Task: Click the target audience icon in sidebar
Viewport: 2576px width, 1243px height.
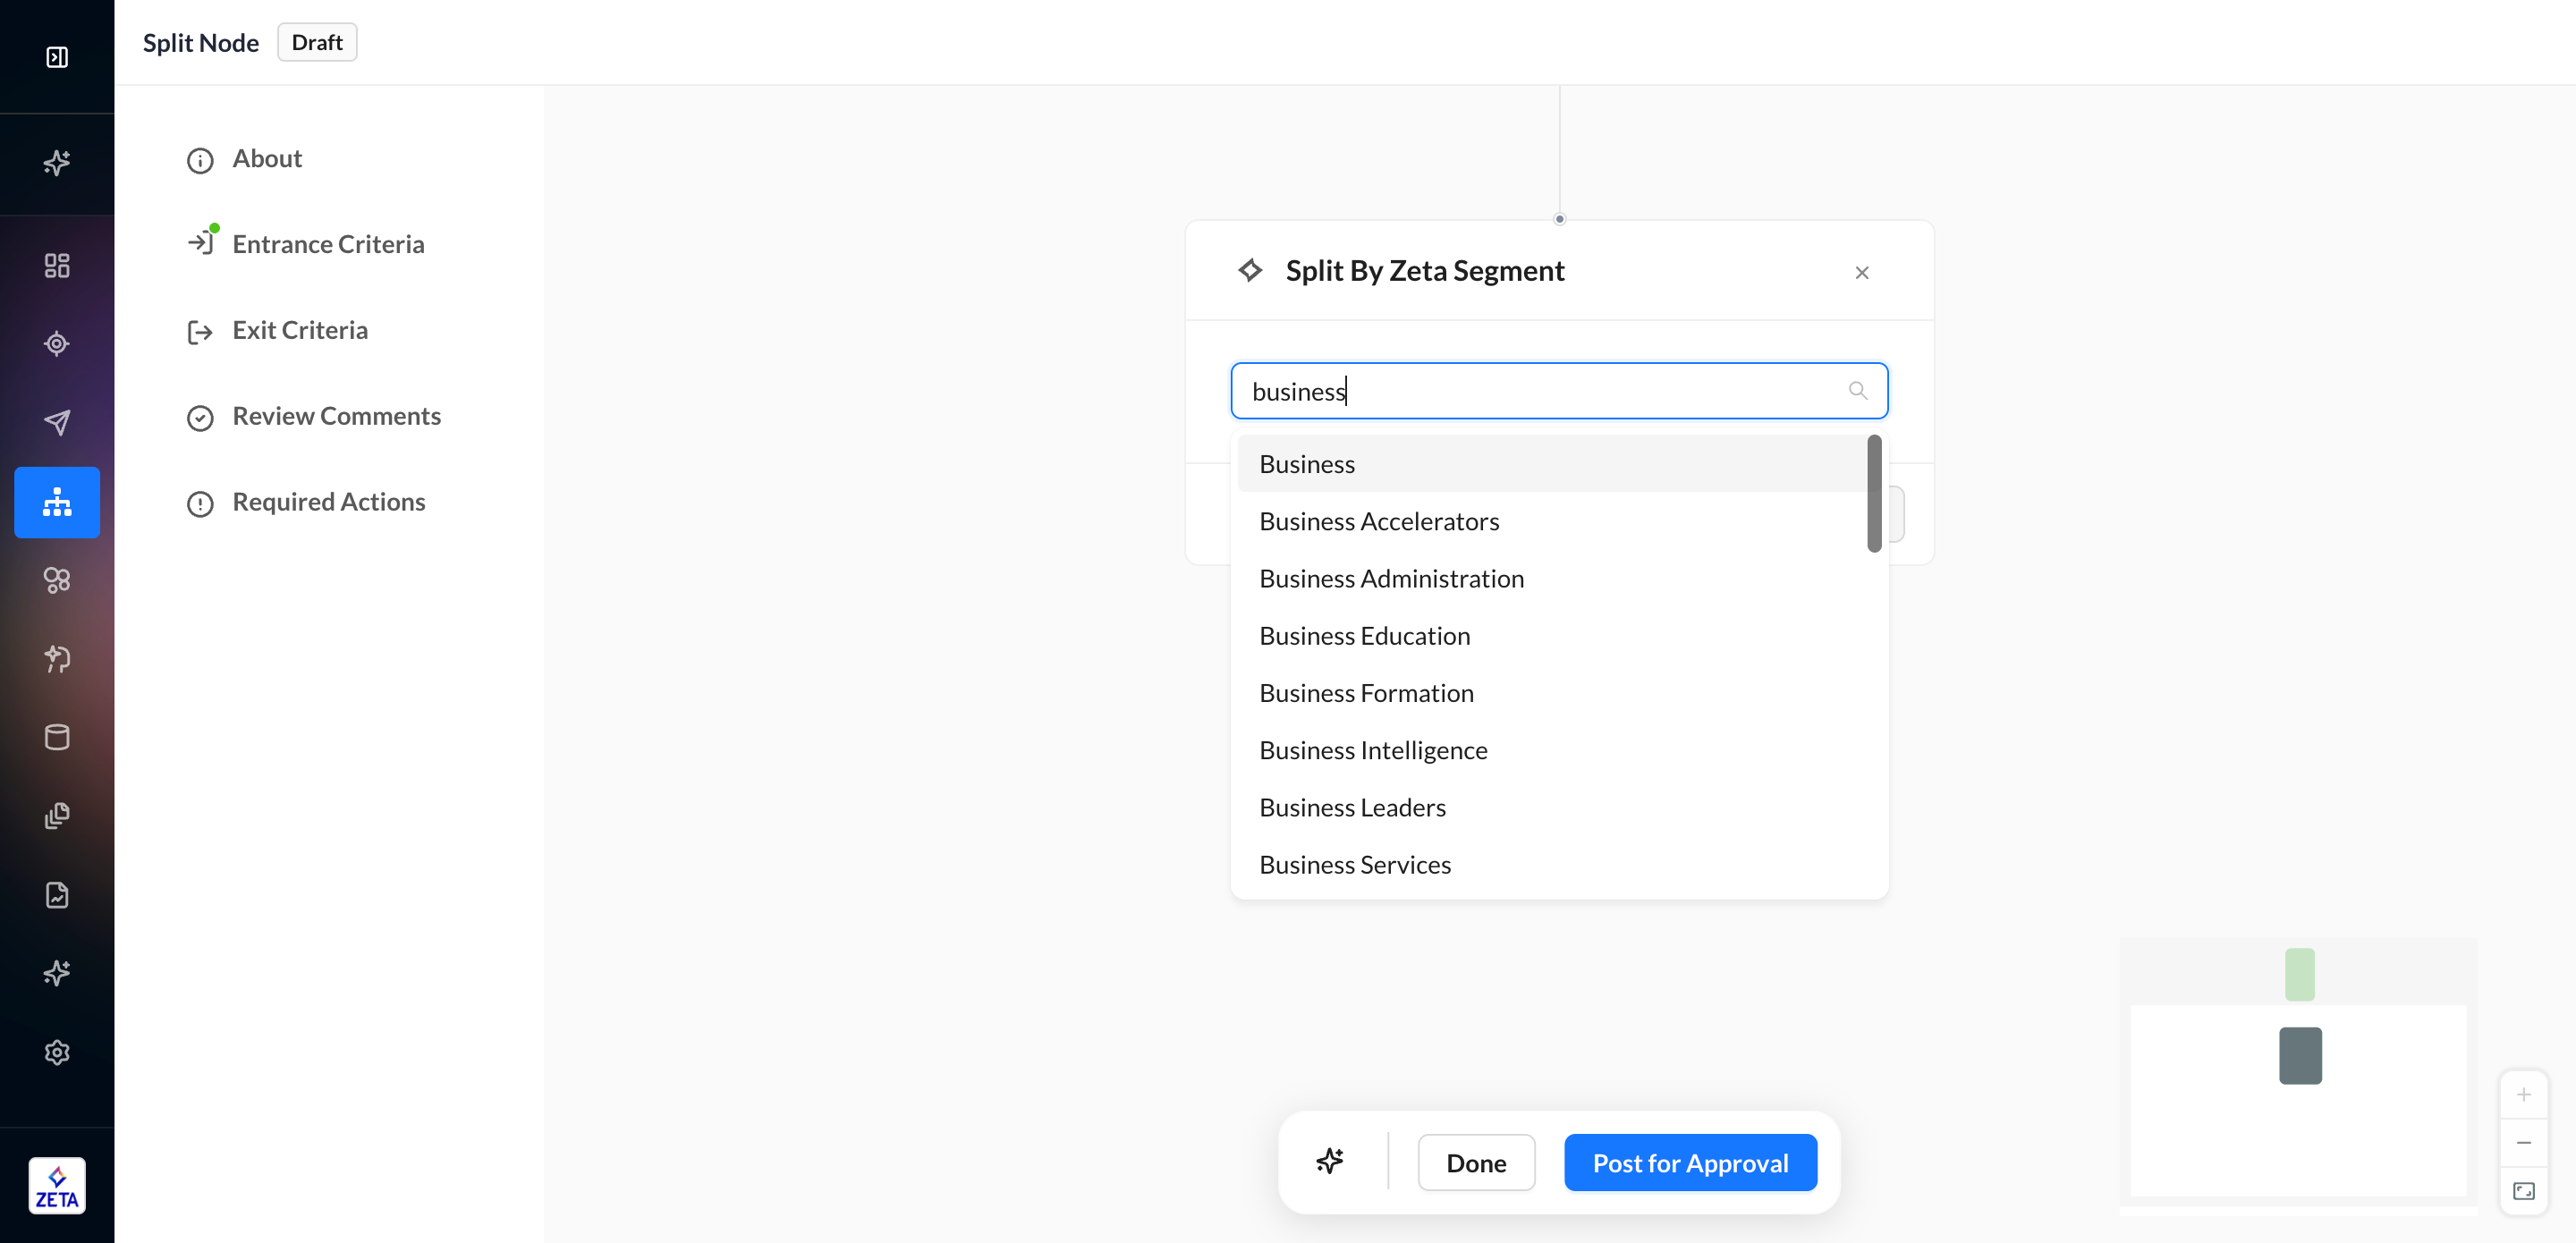Action: (x=57, y=343)
